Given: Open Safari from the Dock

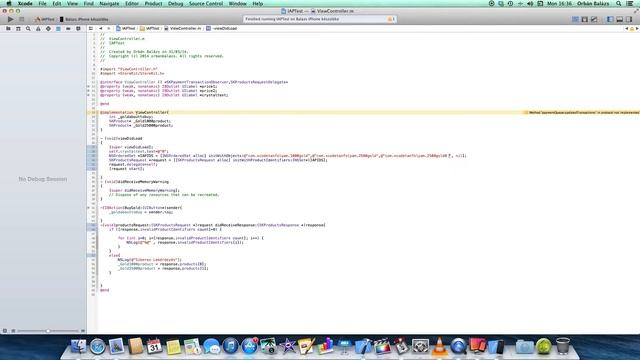Looking at the screenshot, I should click(98, 347).
